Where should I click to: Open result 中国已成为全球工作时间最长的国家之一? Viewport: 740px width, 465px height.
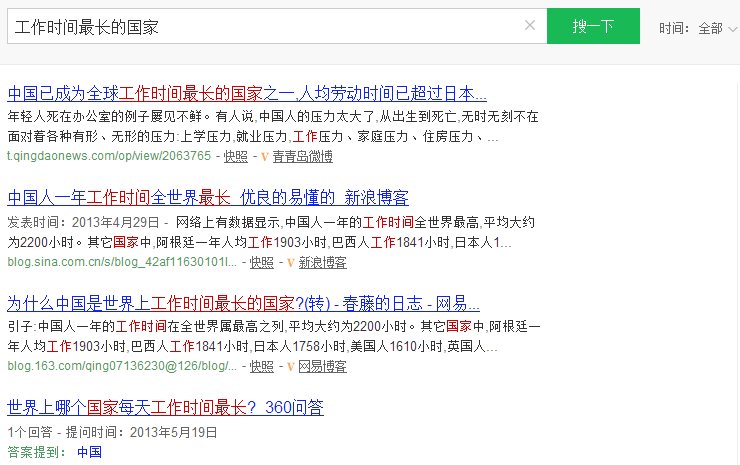(x=247, y=93)
